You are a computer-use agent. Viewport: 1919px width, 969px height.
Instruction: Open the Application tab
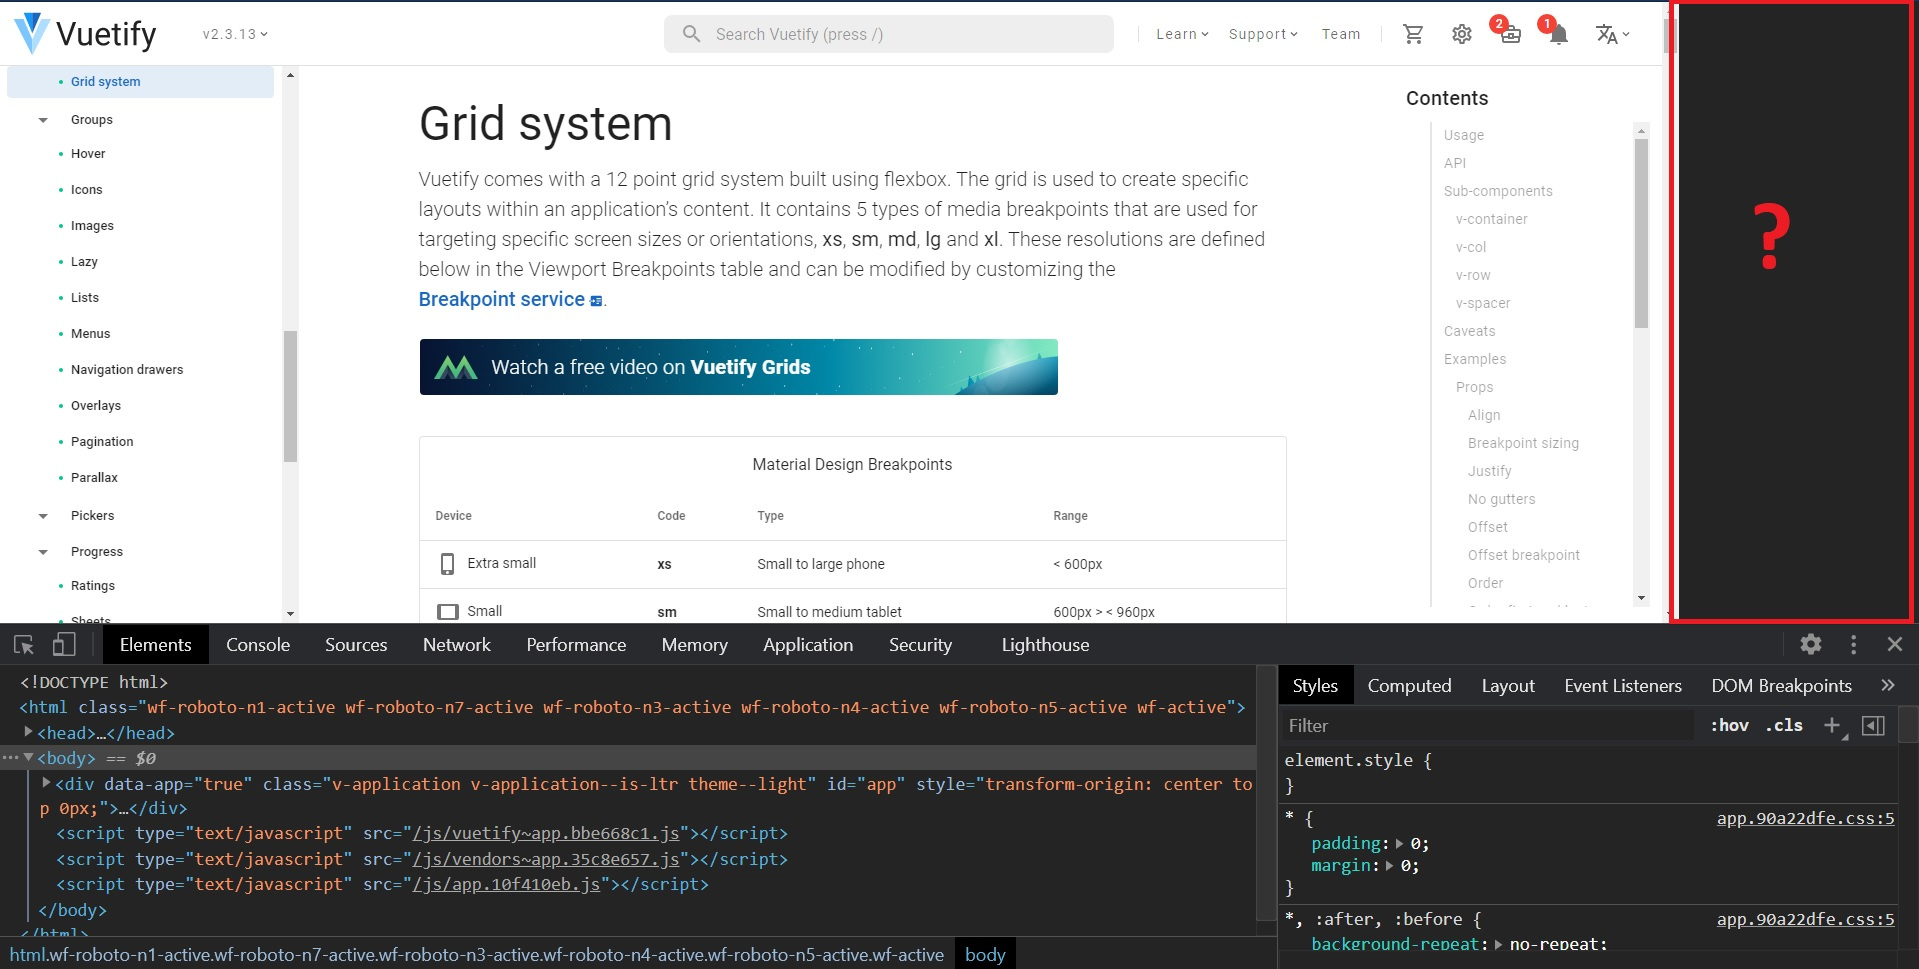808,645
